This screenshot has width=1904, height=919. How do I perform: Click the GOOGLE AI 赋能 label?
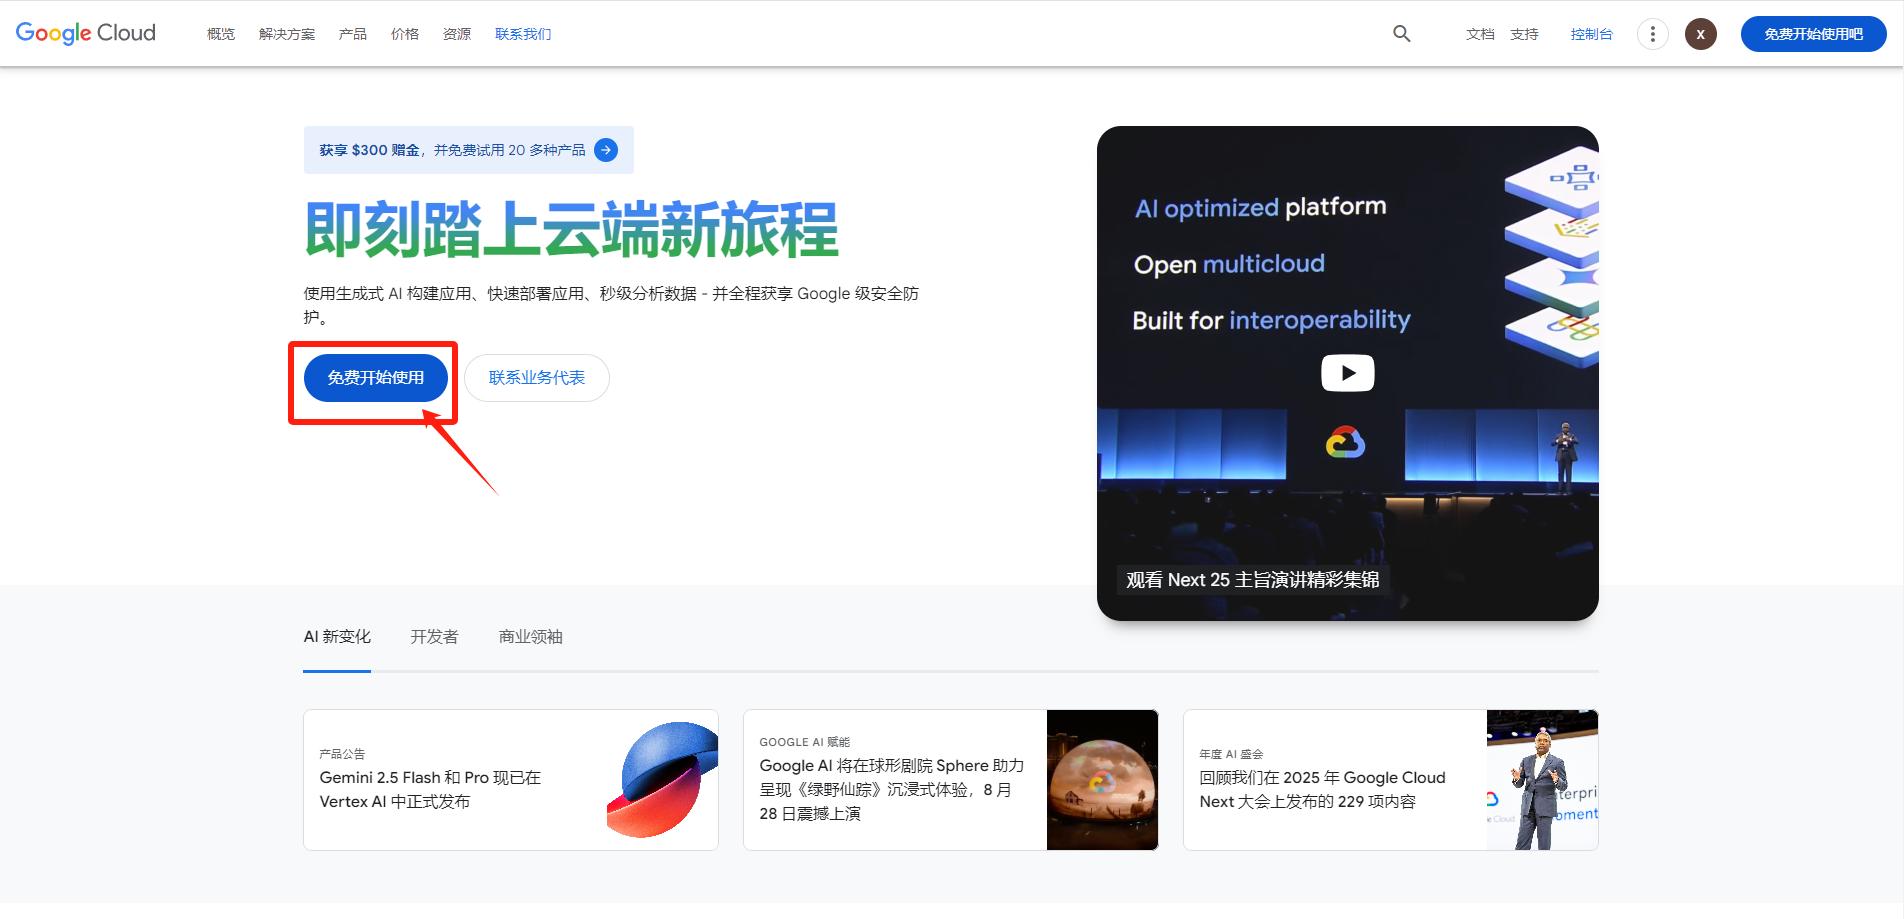tap(805, 742)
